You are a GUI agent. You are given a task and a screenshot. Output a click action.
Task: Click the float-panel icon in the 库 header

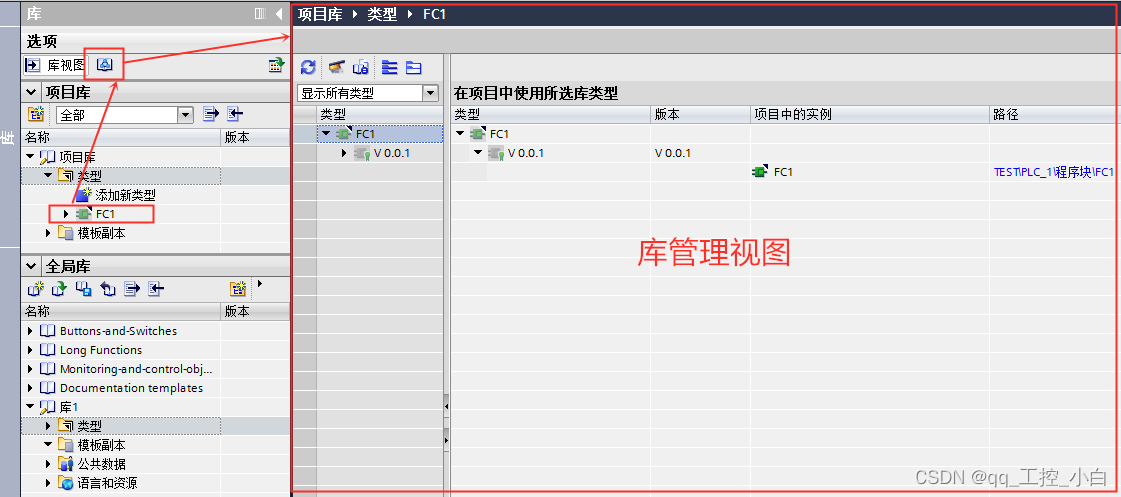click(x=260, y=14)
